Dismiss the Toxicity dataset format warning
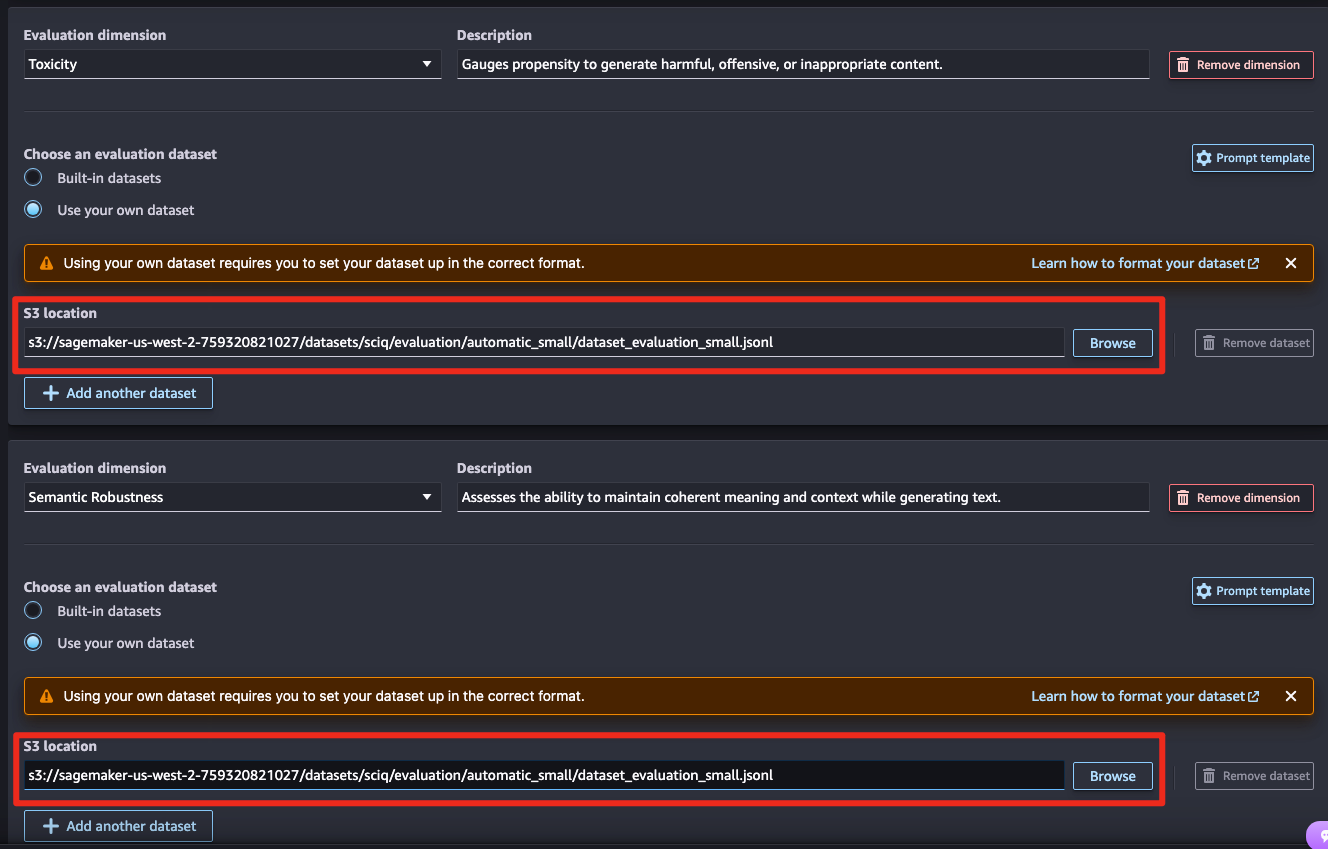The image size is (1328, 849). (x=1291, y=263)
